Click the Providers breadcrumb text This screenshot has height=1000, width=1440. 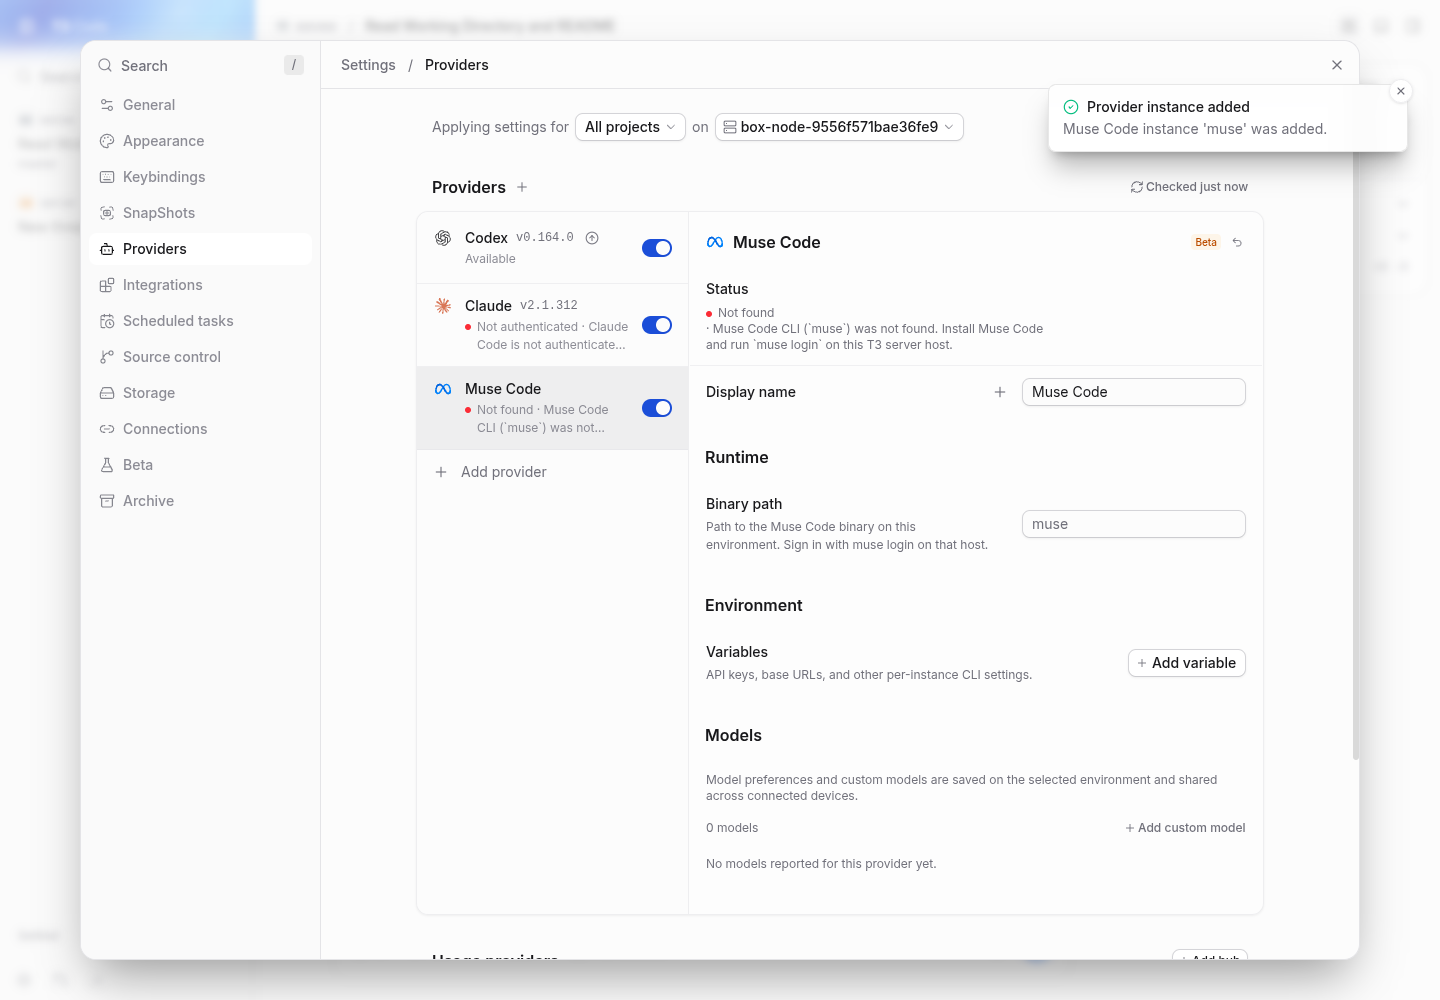pos(457,65)
